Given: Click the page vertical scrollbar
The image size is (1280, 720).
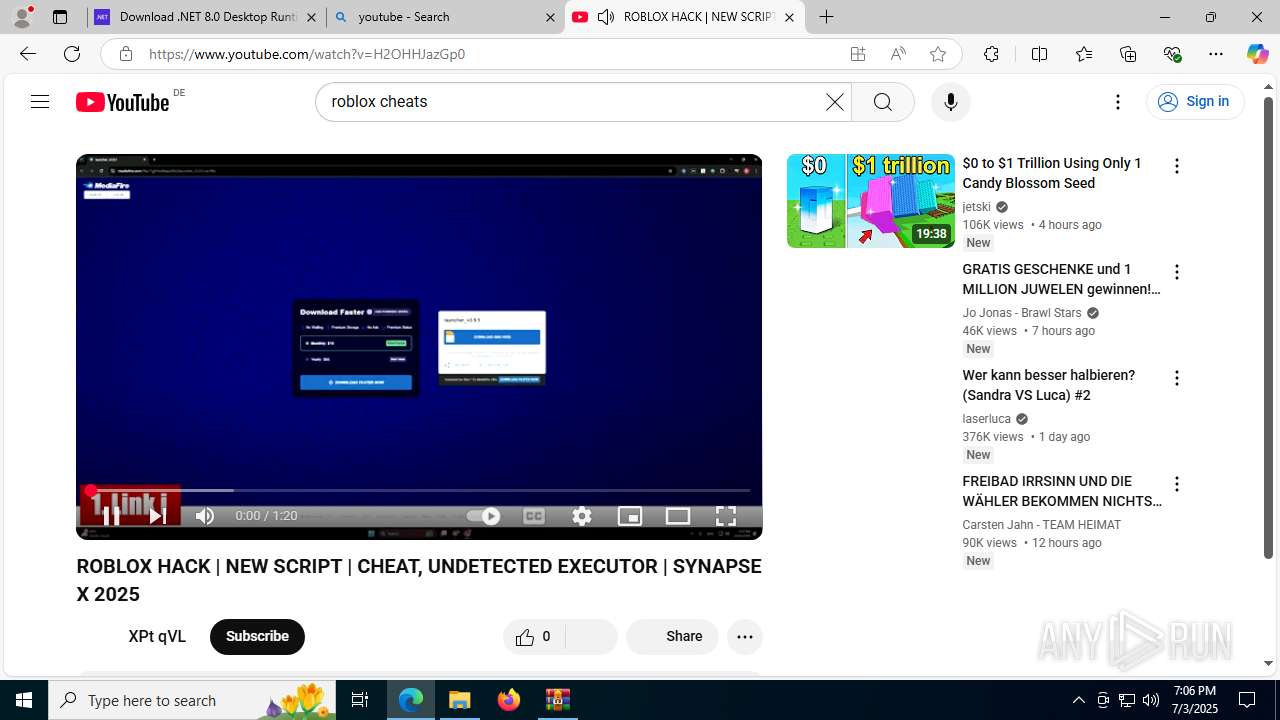Looking at the screenshot, I should pos(1268,327).
